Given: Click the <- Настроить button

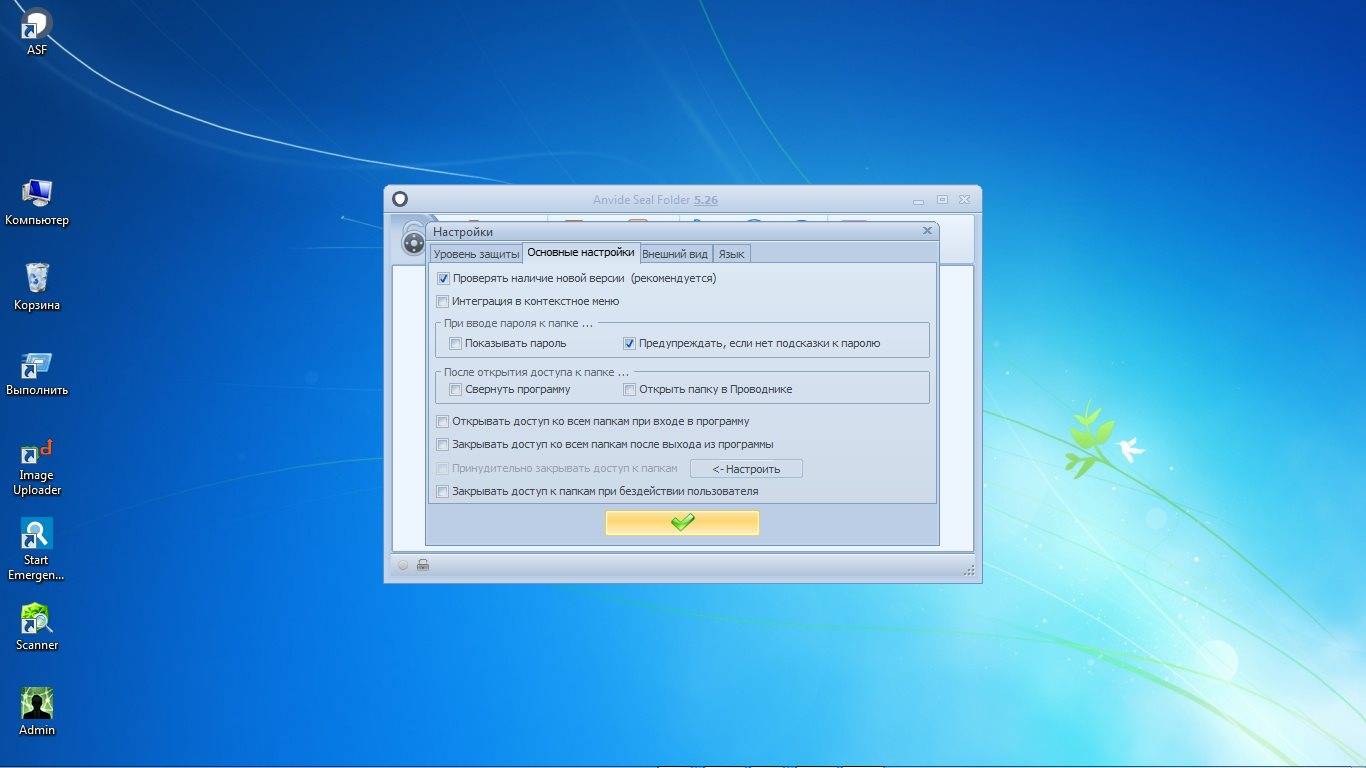Looking at the screenshot, I should tap(746, 469).
